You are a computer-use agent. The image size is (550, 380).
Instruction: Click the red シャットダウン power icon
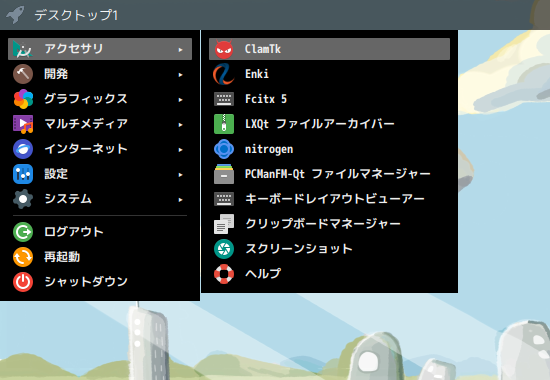tap(23, 282)
